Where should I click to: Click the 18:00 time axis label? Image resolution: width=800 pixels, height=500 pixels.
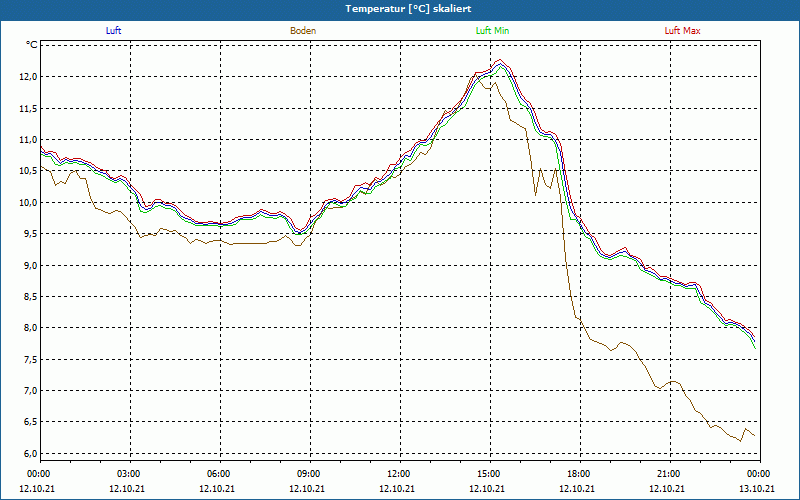pos(578,473)
